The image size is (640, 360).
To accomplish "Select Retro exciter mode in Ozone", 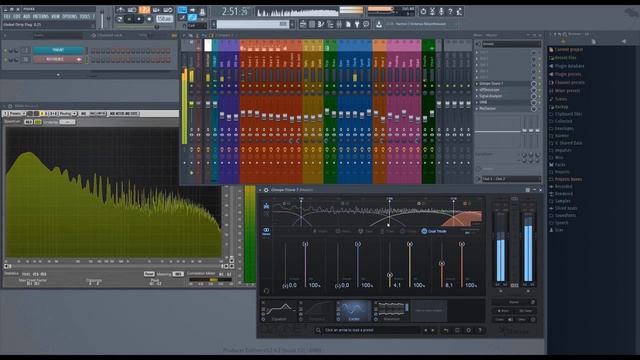I will [x=343, y=231].
